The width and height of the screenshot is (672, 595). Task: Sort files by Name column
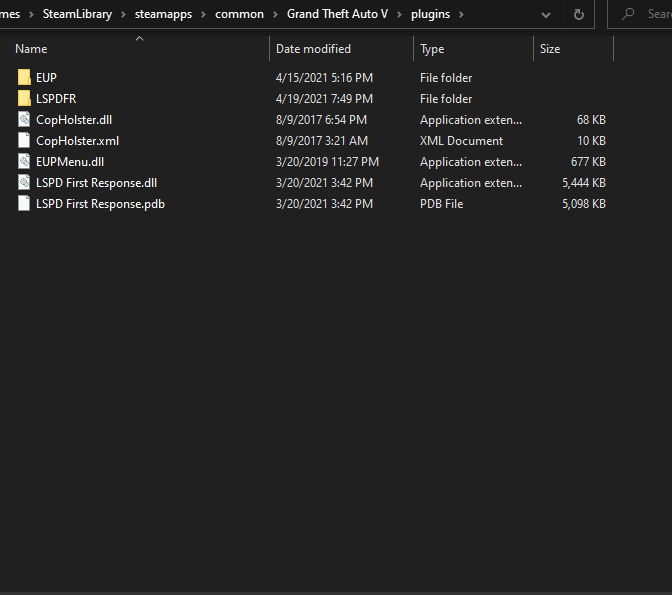coord(31,49)
